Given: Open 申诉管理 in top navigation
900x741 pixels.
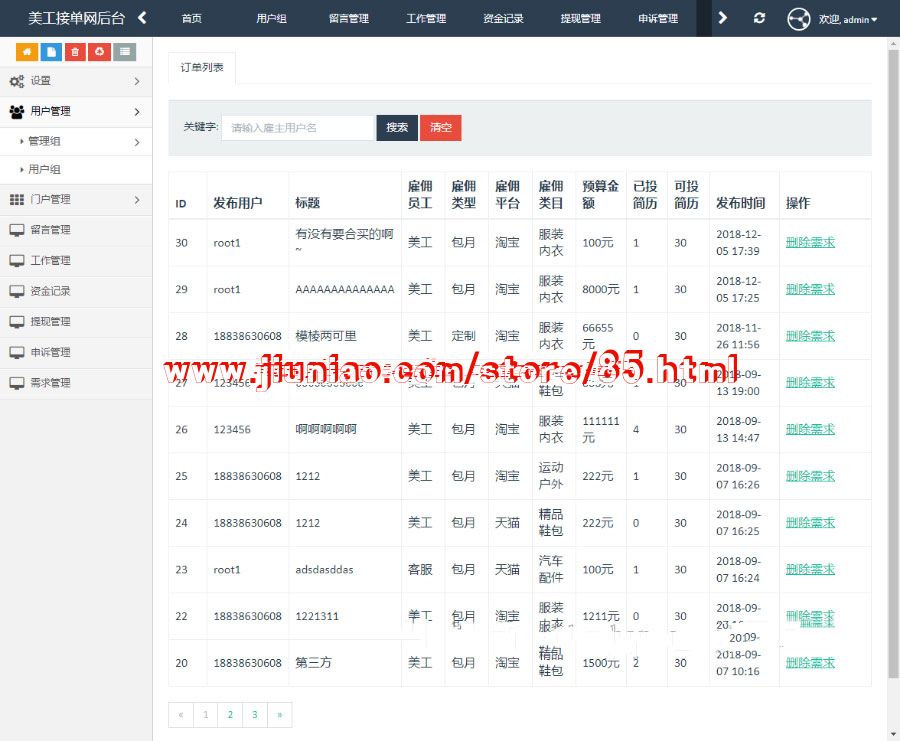Looking at the screenshot, I should click(x=658, y=18).
